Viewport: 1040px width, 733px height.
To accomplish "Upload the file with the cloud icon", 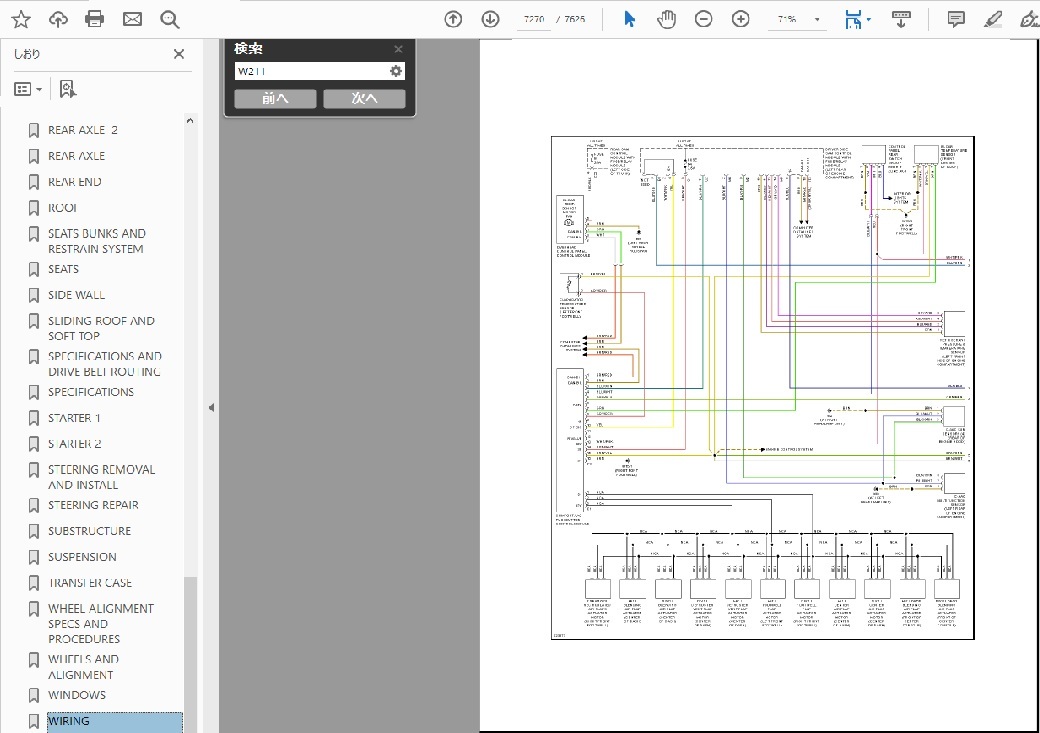I will coord(58,19).
